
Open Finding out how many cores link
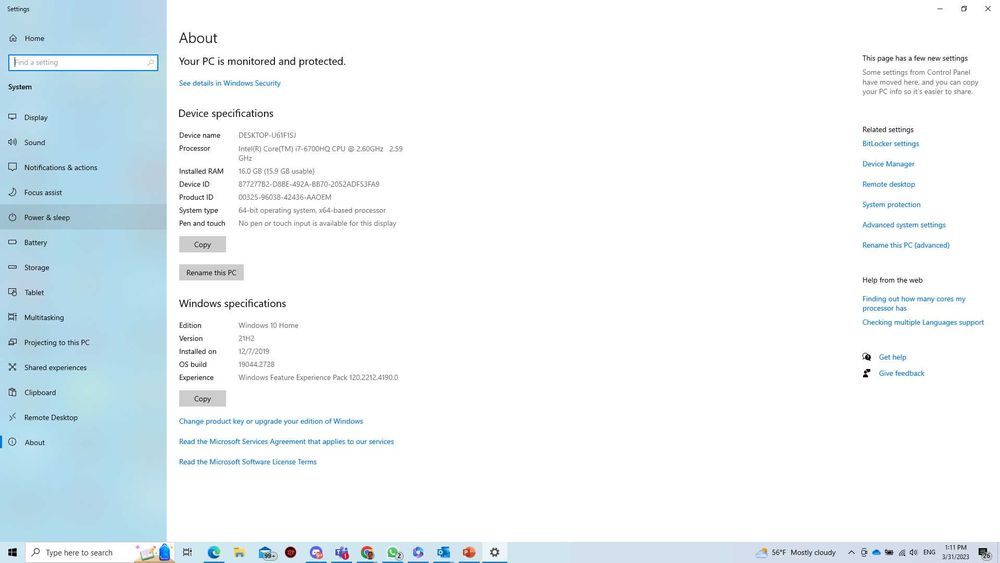(x=913, y=303)
